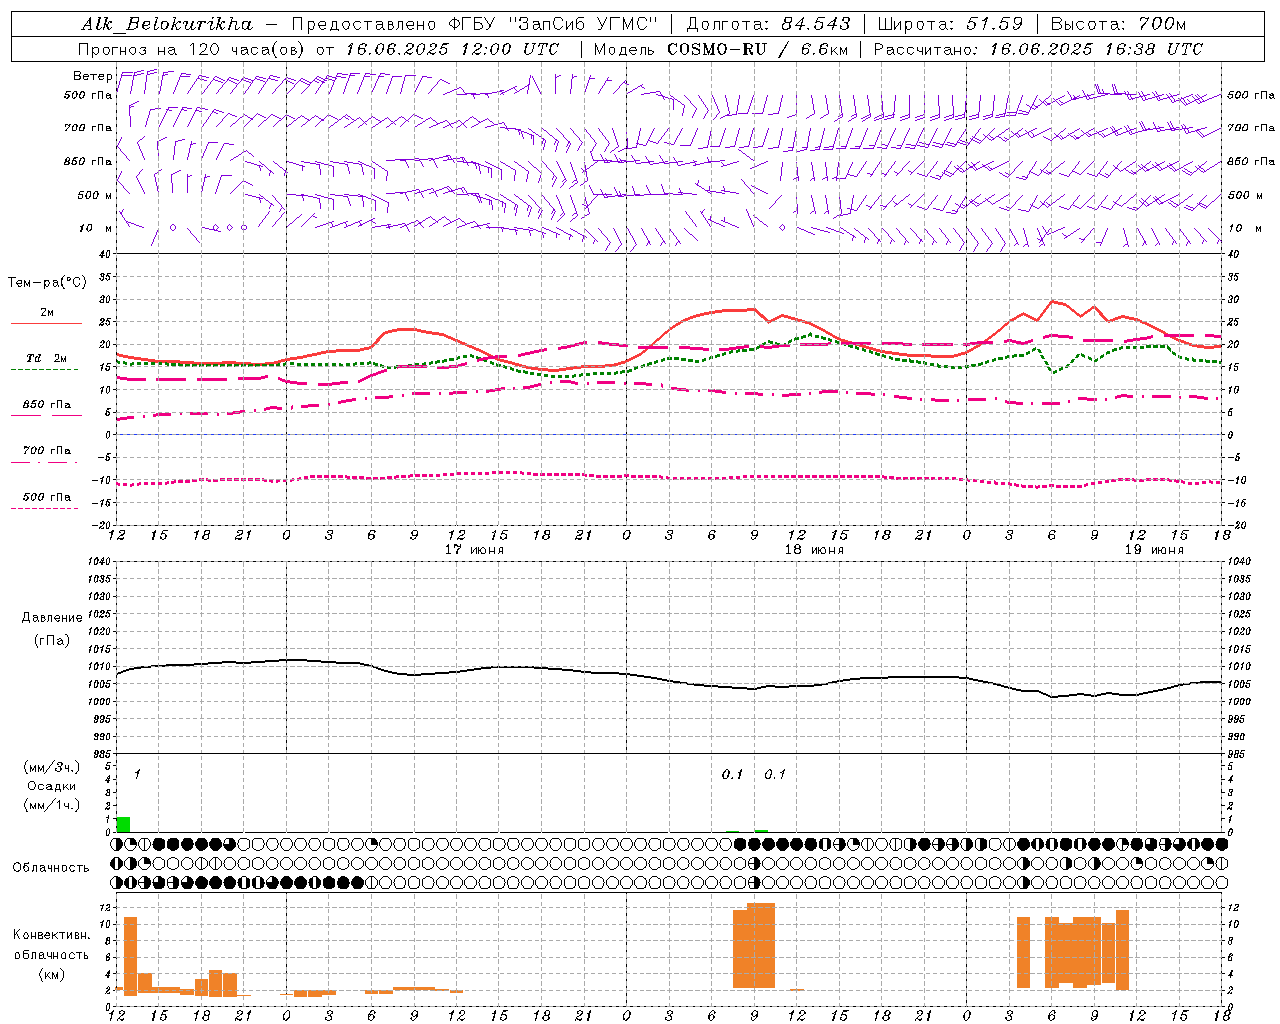
Task: Click the Тем-ра(°C) panel label
Action: tap(47, 283)
